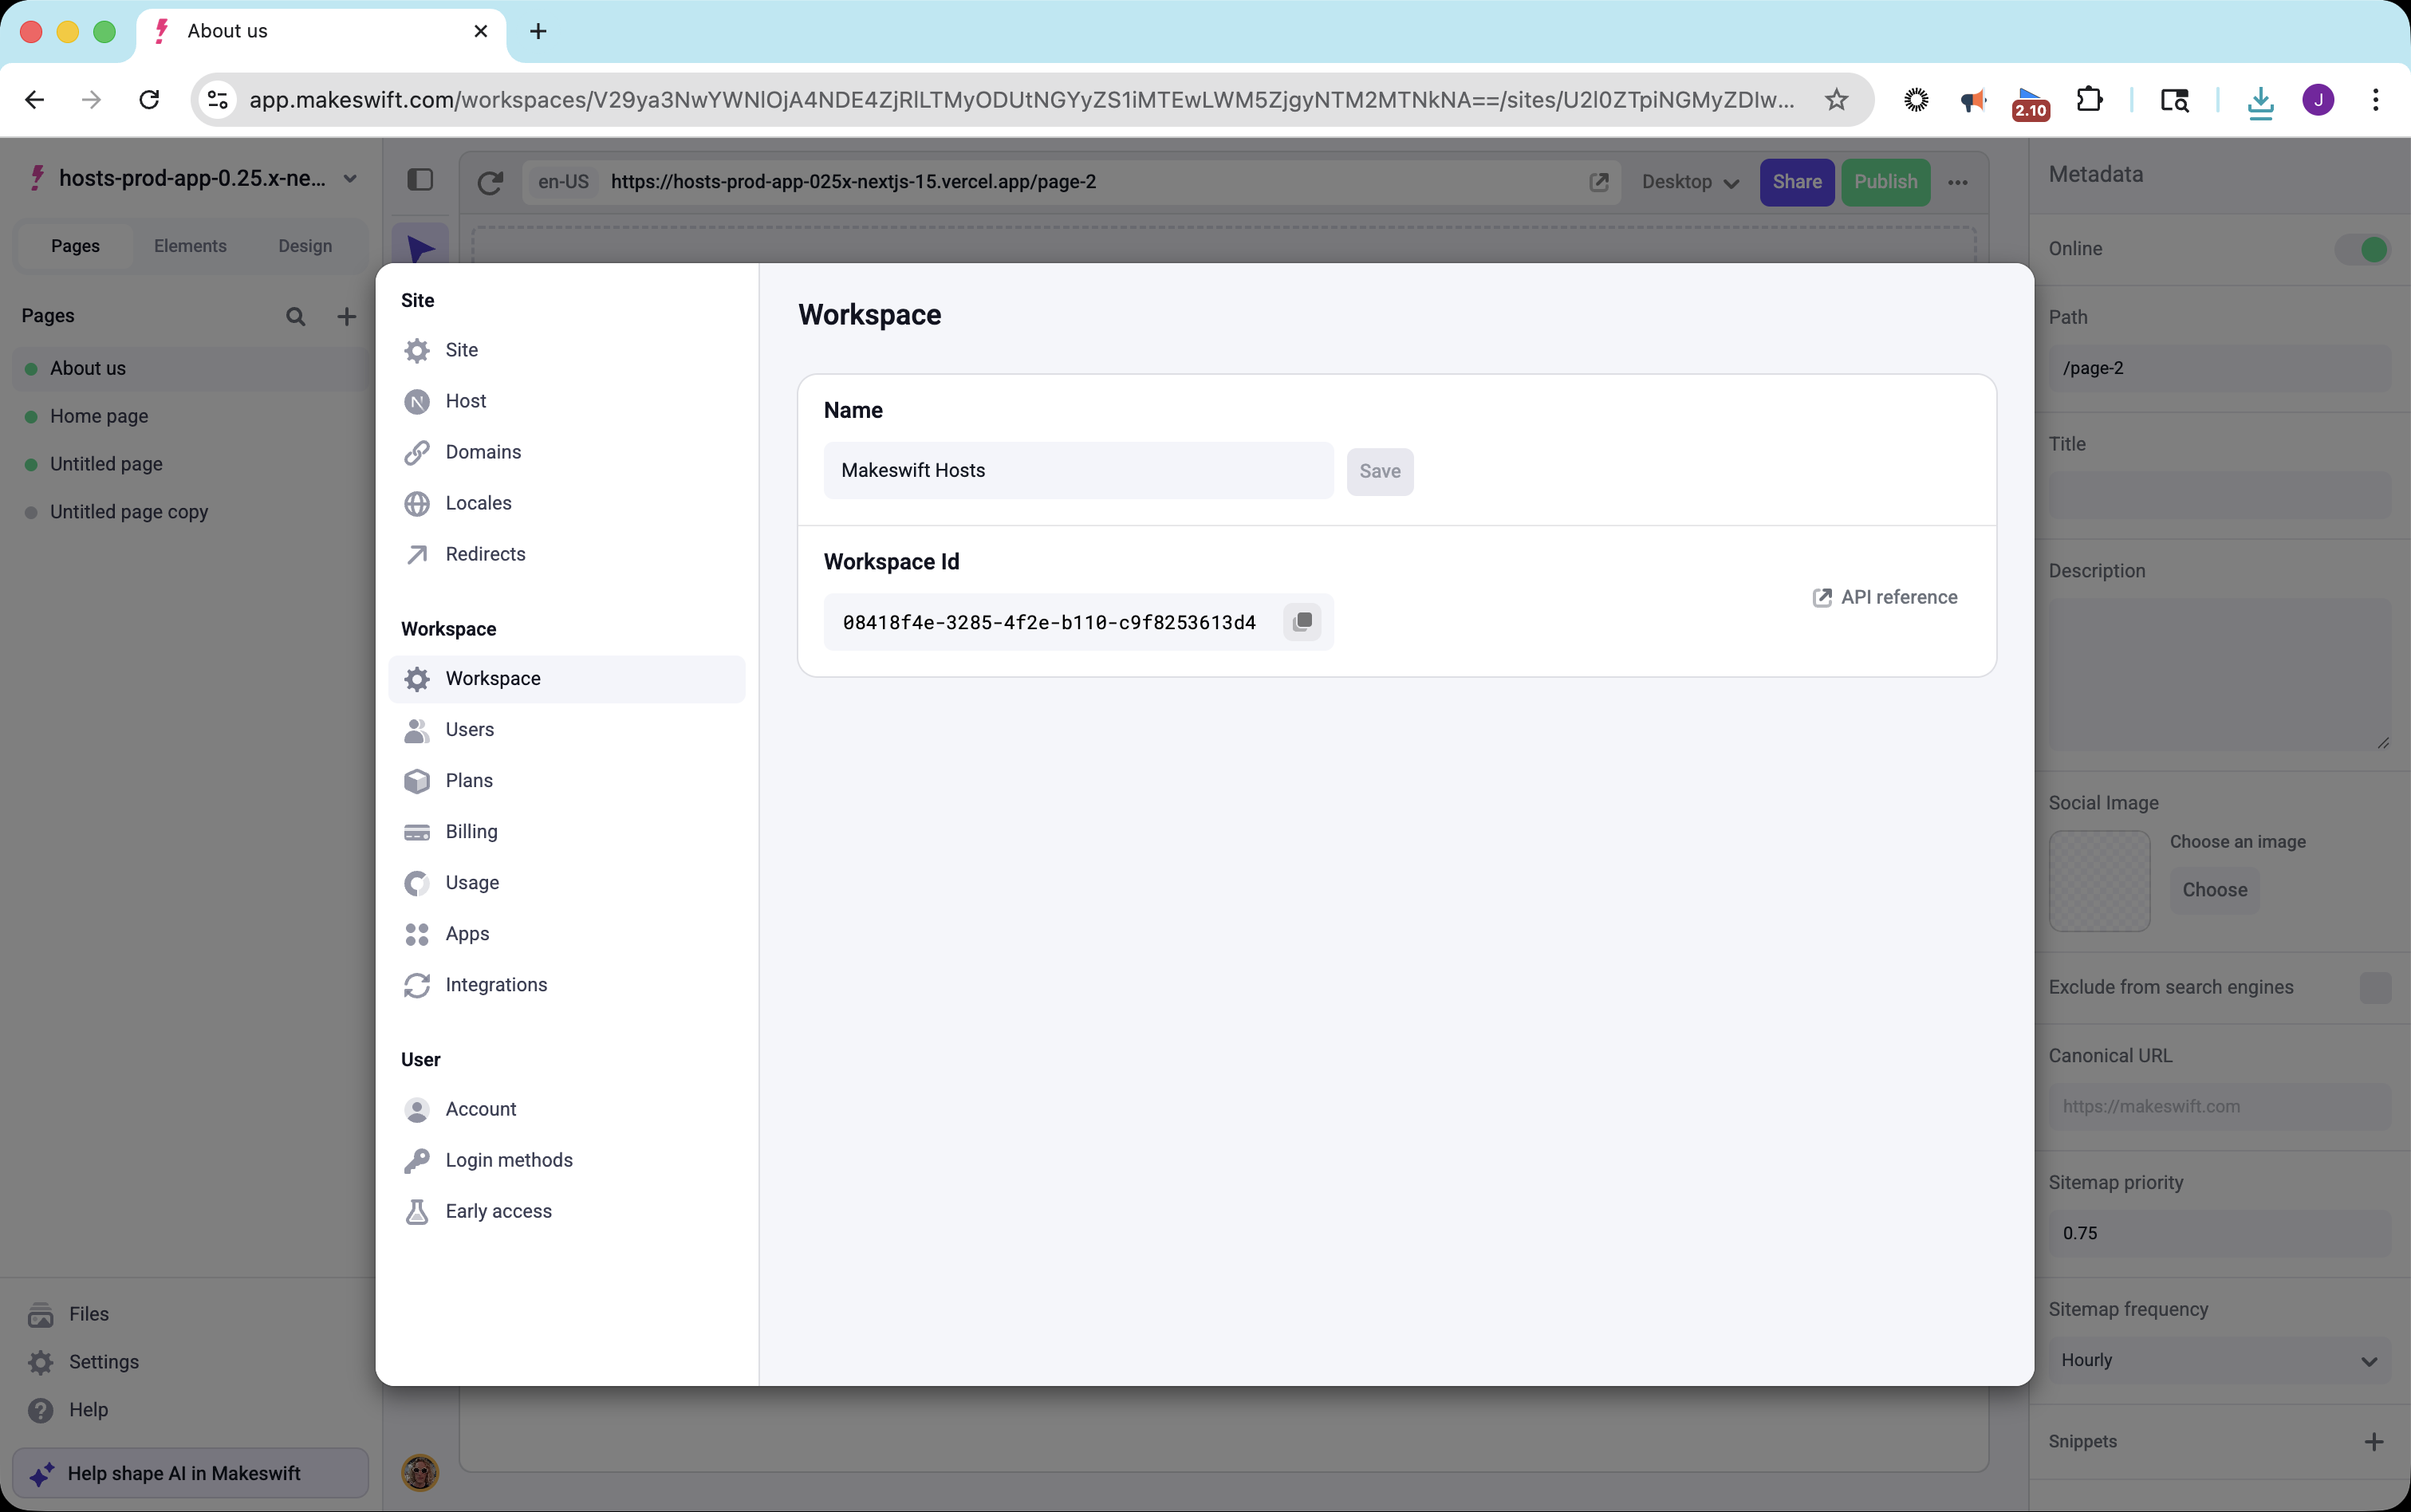Image resolution: width=2411 pixels, height=1512 pixels.
Task: Open the Desktop device dropdown
Action: (x=1689, y=182)
